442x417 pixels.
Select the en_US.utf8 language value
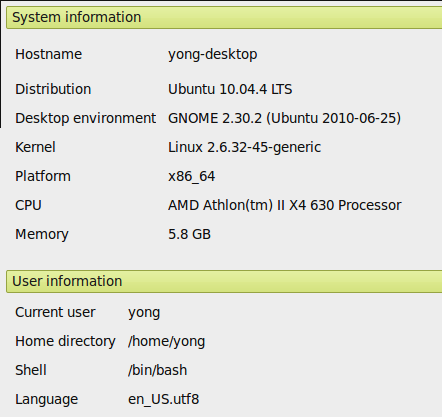coord(163,399)
